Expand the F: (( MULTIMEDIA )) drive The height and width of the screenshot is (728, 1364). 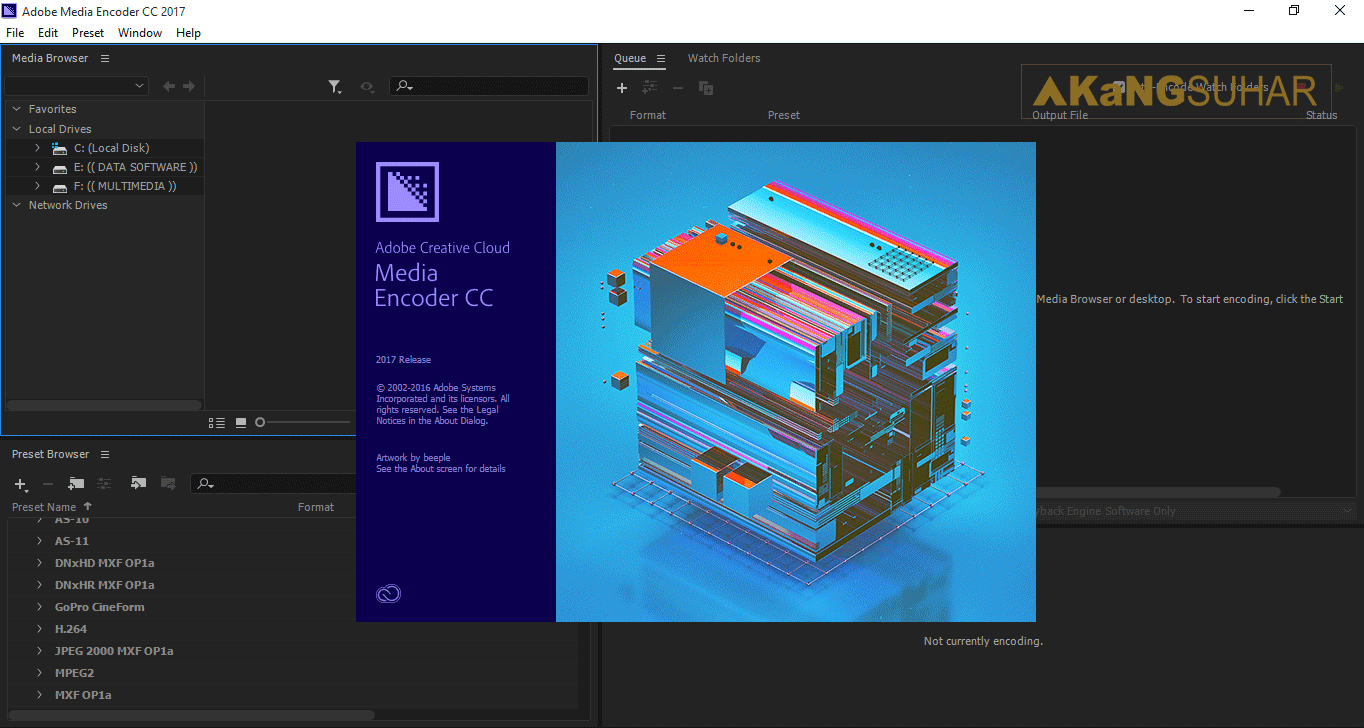click(x=38, y=186)
